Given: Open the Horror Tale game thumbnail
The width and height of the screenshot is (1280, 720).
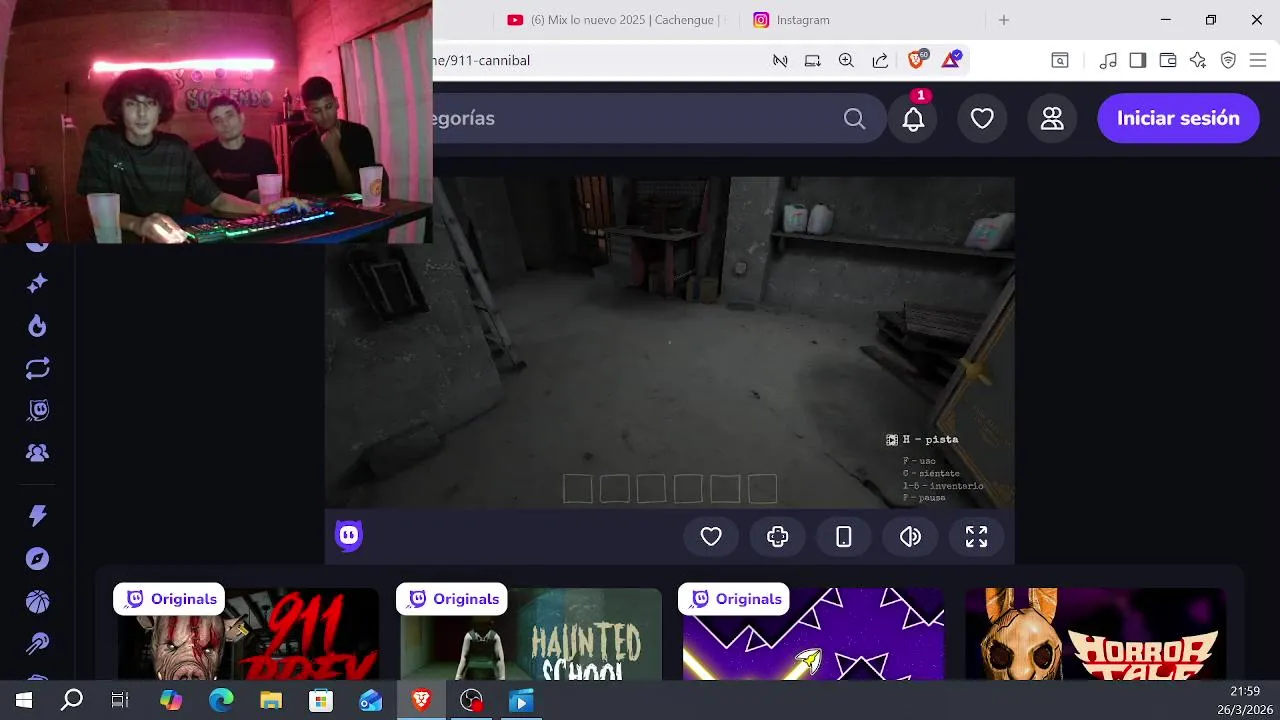Looking at the screenshot, I should pyautogui.click(x=1095, y=634).
